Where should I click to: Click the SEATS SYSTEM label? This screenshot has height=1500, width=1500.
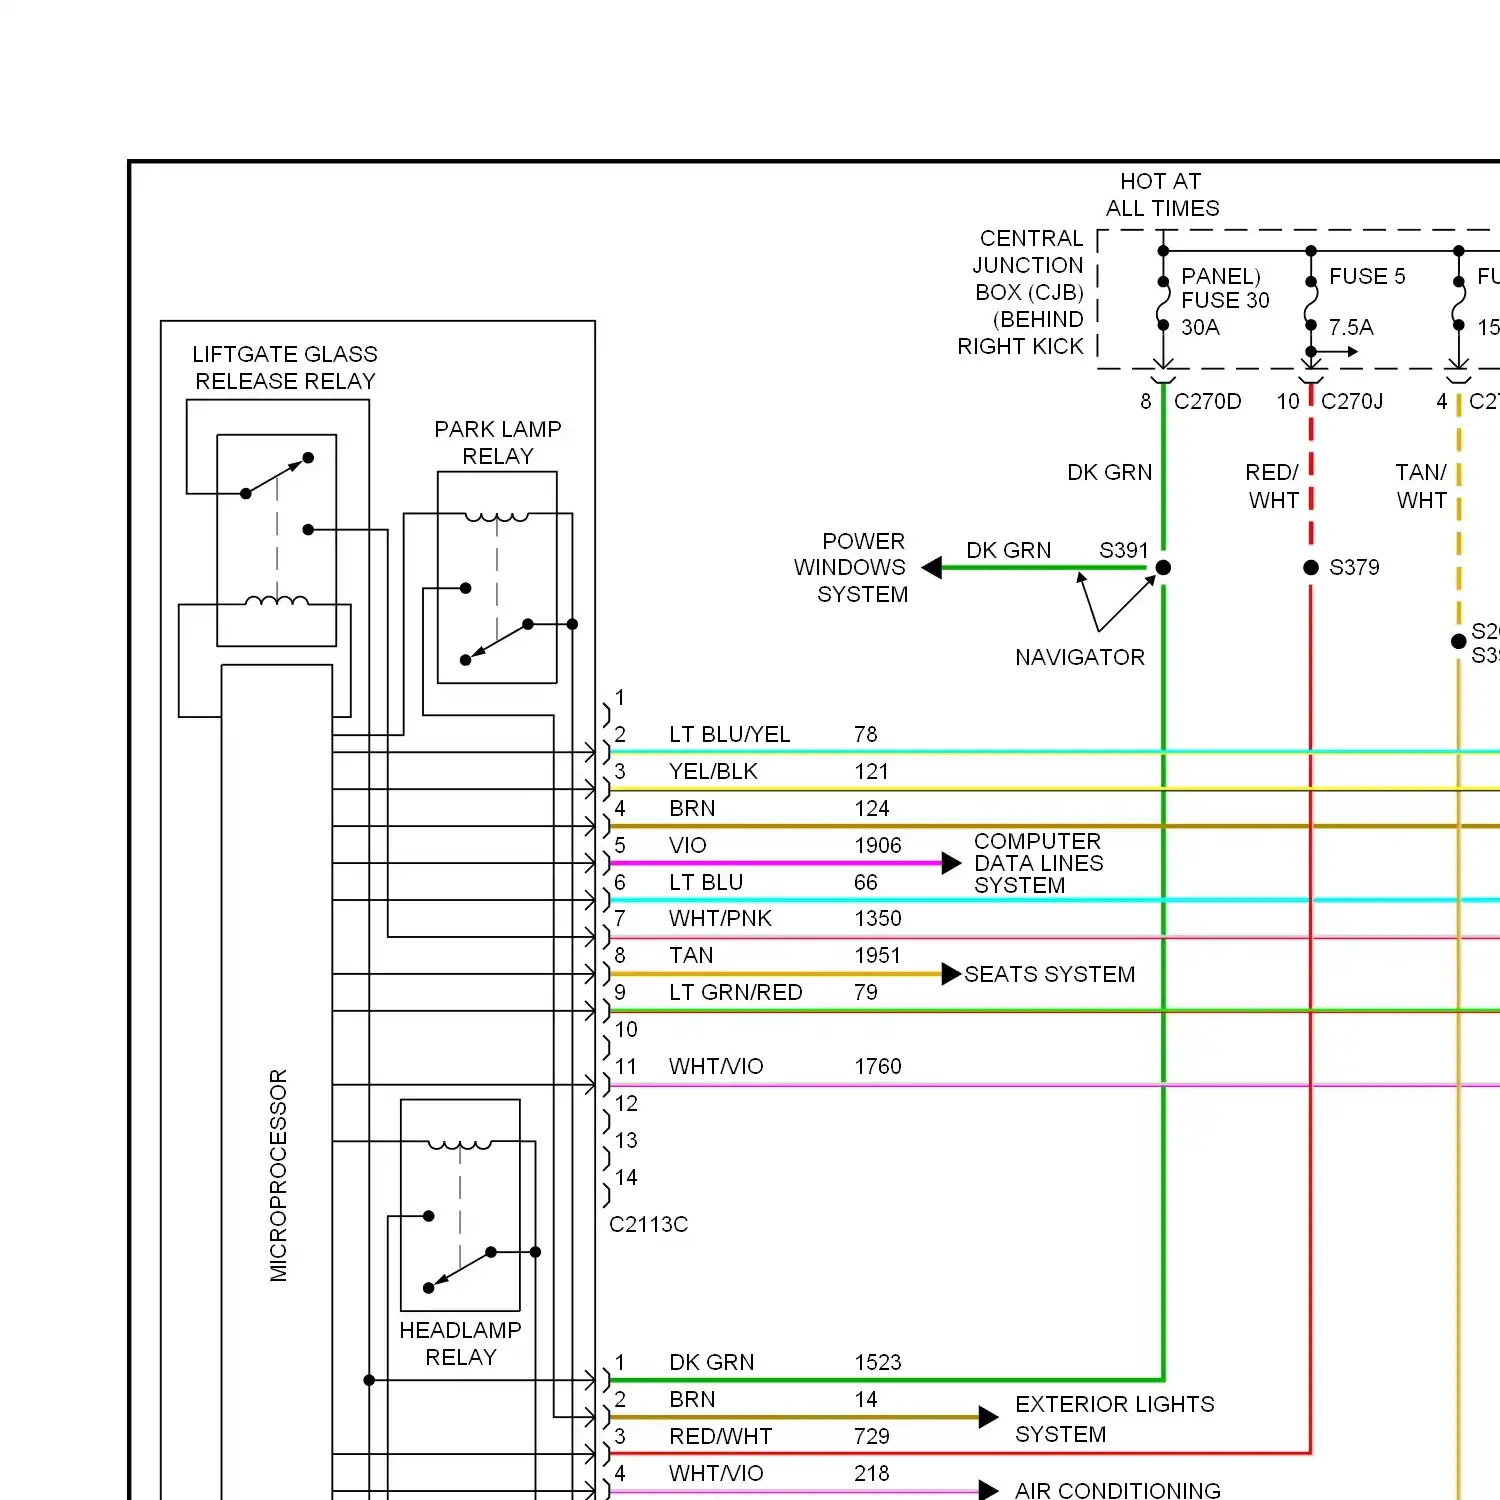click(x=1050, y=975)
